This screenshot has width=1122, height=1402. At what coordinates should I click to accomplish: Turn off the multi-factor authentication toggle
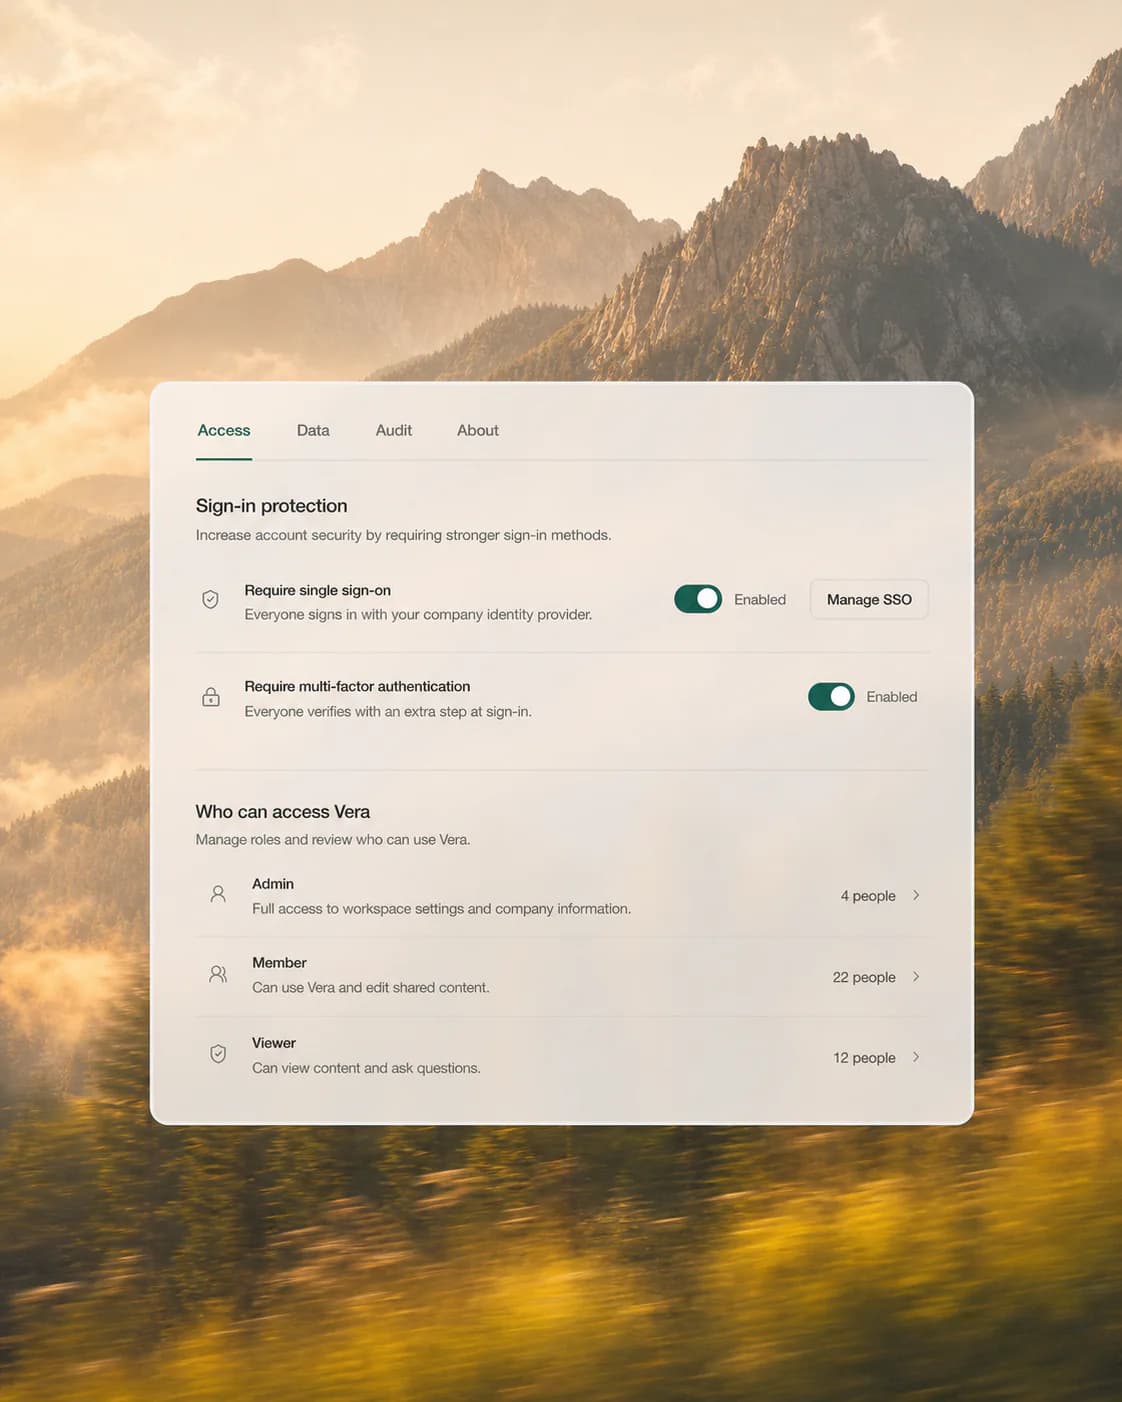(x=831, y=696)
